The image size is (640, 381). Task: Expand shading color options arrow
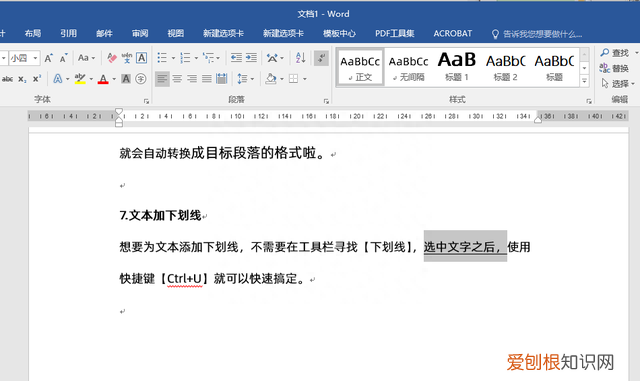tap(282, 79)
